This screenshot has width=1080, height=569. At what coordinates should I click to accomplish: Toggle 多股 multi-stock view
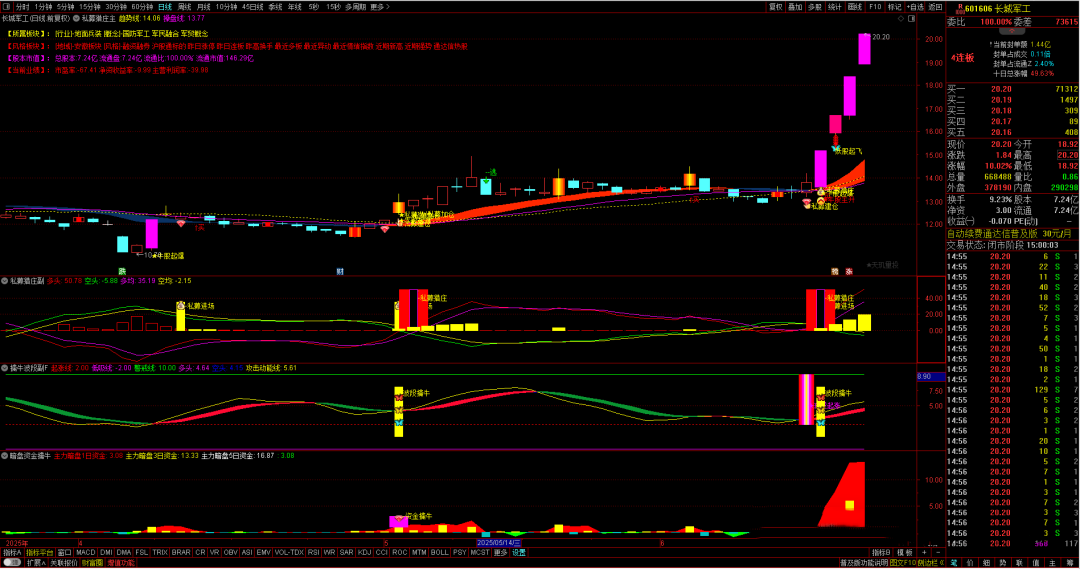click(815, 6)
